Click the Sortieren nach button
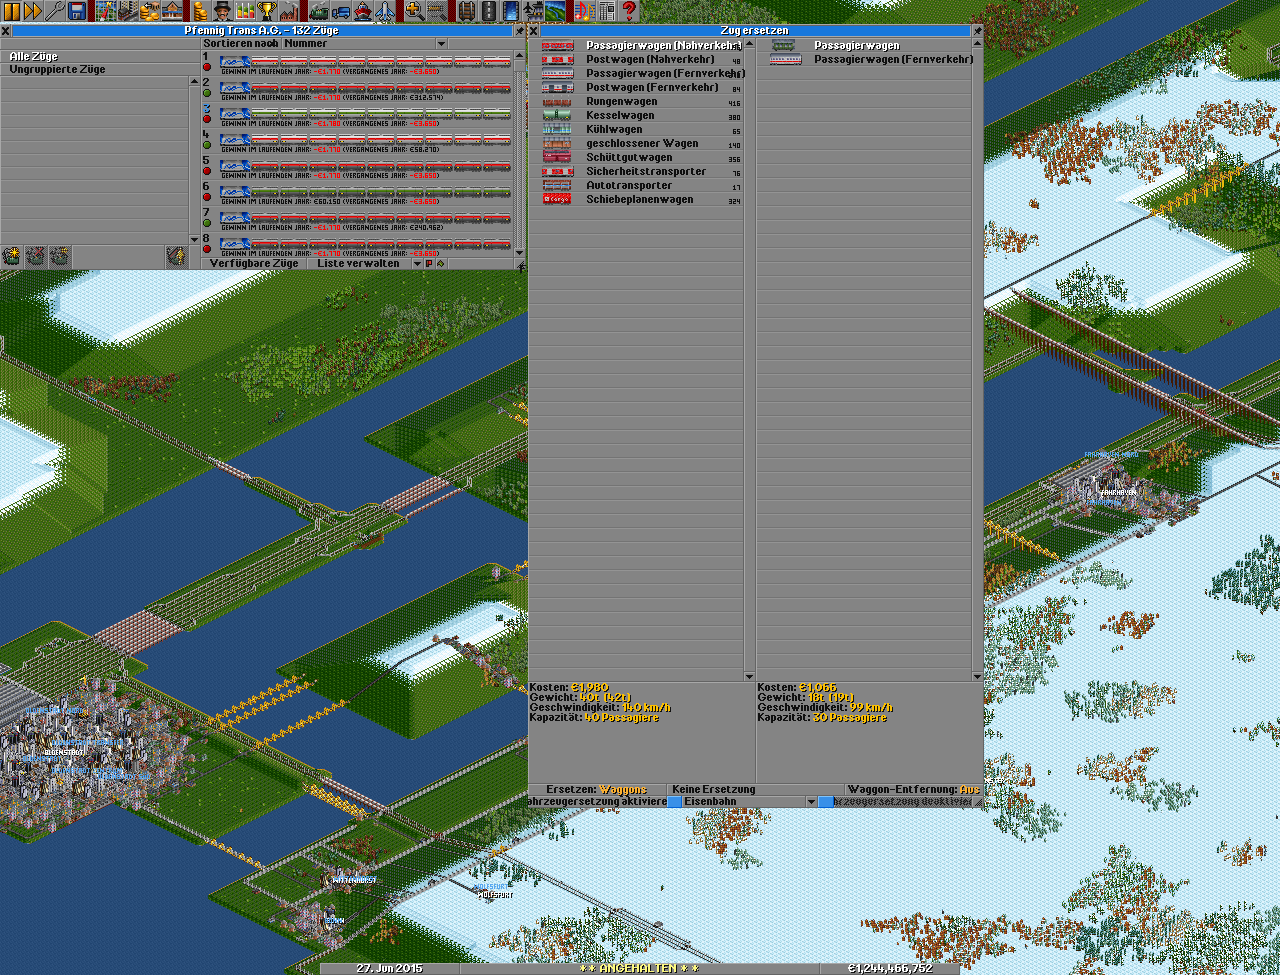The height and width of the screenshot is (975, 1280). point(241,44)
